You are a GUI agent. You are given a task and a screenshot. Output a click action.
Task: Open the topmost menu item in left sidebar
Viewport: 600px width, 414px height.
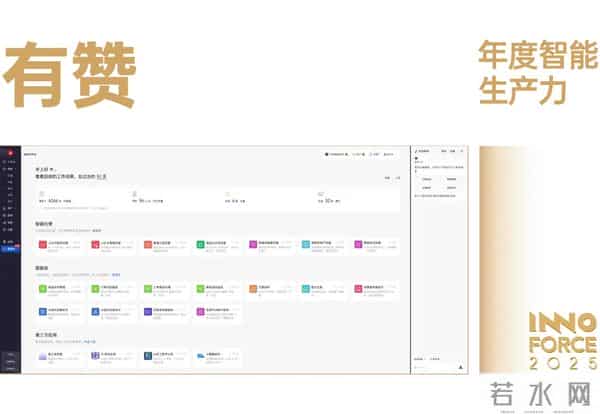[10, 161]
